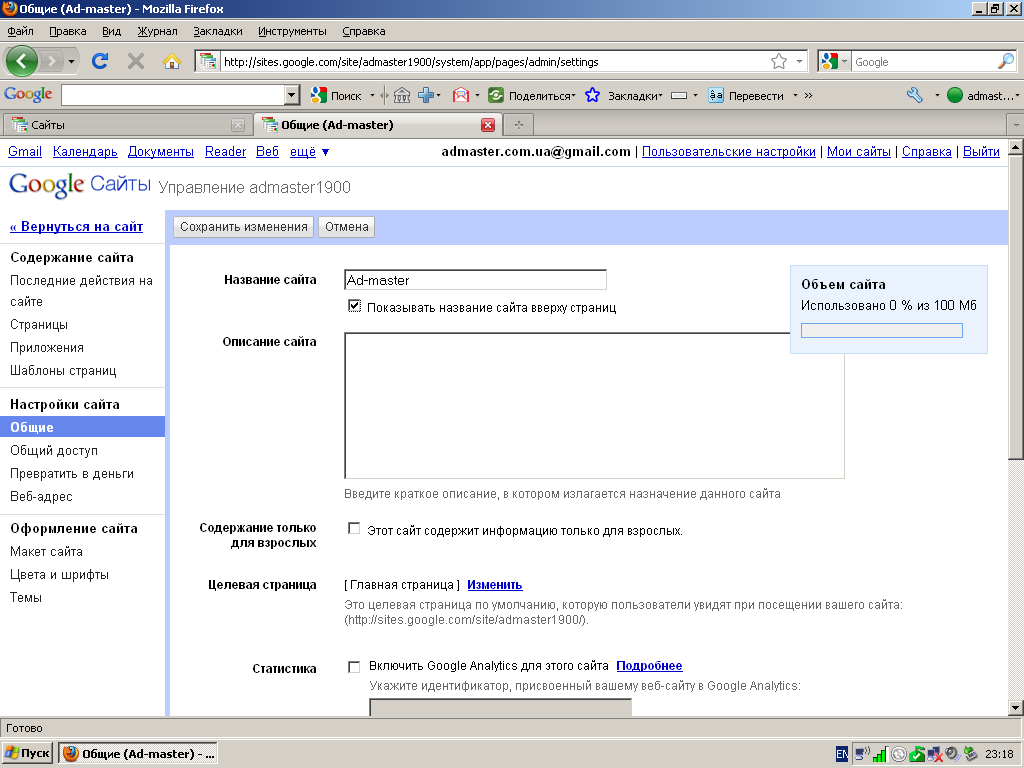This screenshot has width=1024, height=768.
Task: Open the Правка menu
Action: tap(67, 31)
